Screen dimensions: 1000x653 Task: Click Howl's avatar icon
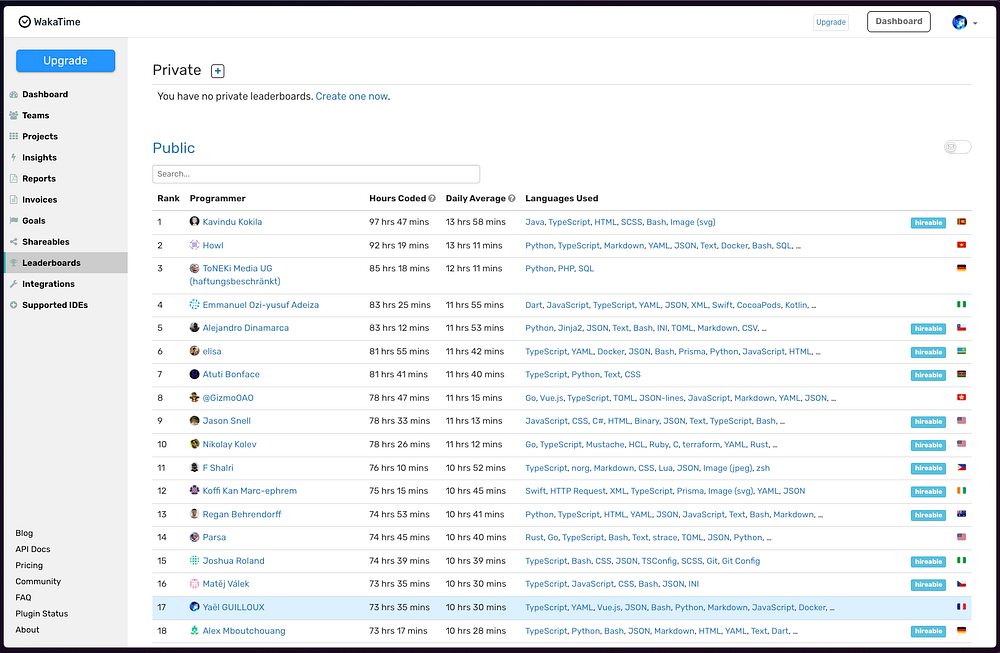[x=195, y=245]
